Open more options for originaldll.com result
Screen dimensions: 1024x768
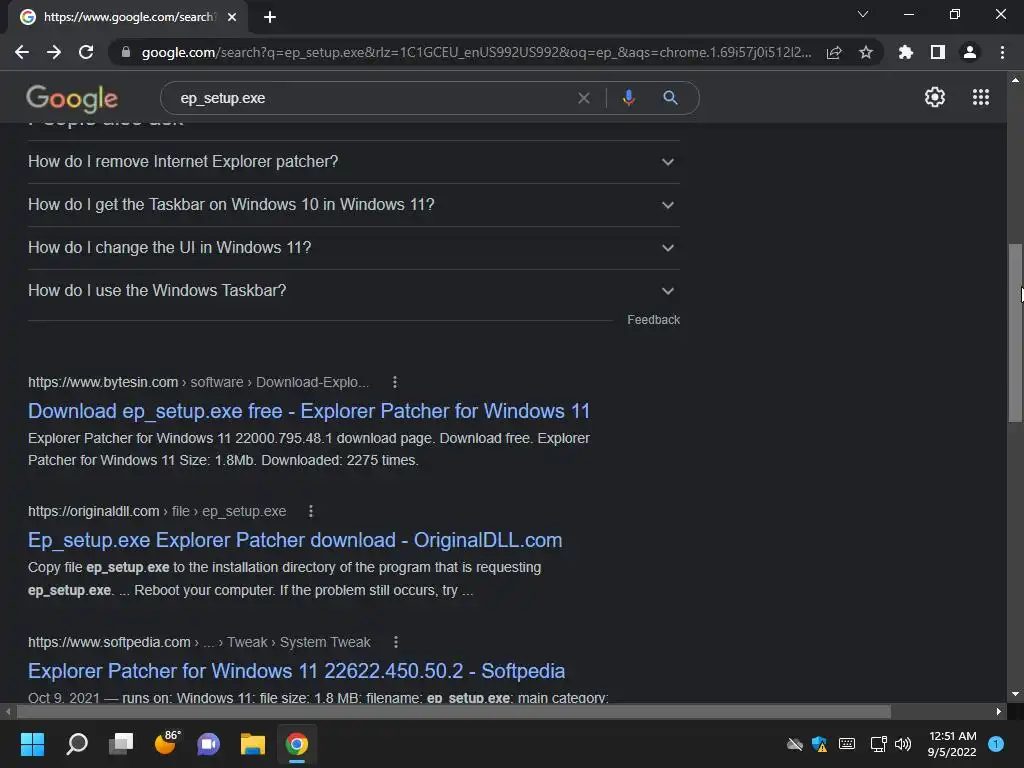point(311,511)
